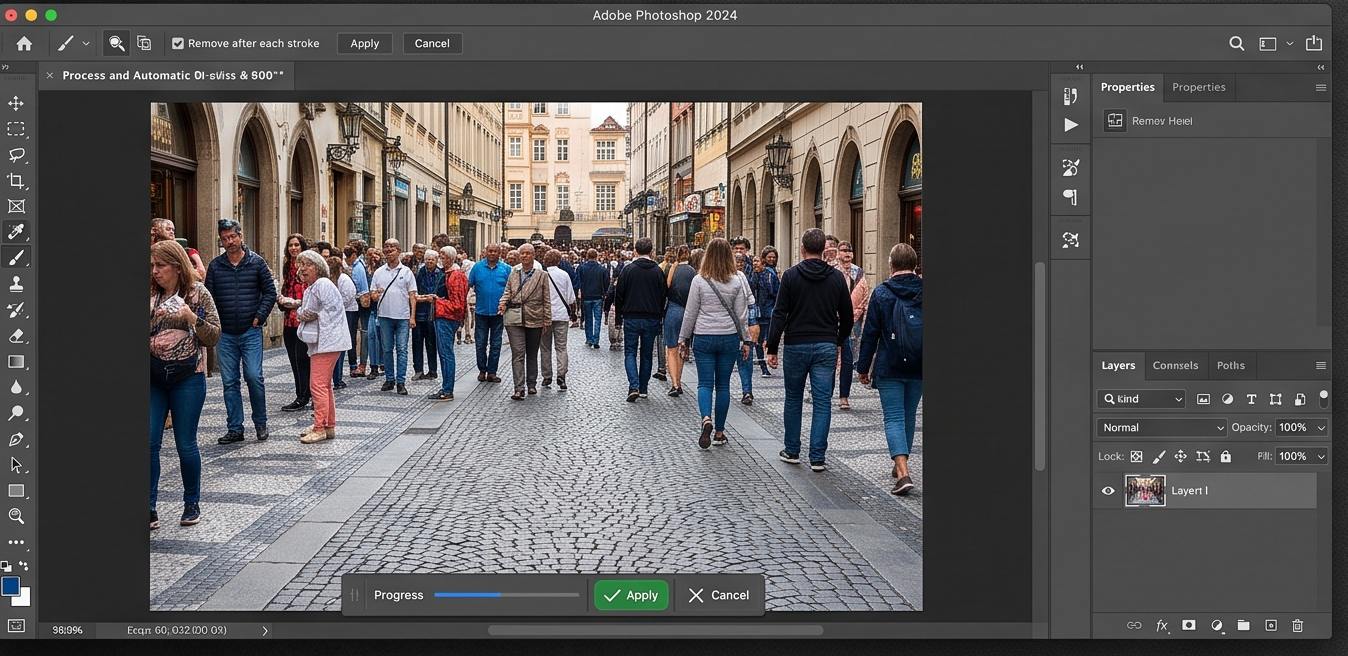Open the workspace switcher dropdown arrow
The width and height of the screenshot is (1348, 656).
[1289, 43]
